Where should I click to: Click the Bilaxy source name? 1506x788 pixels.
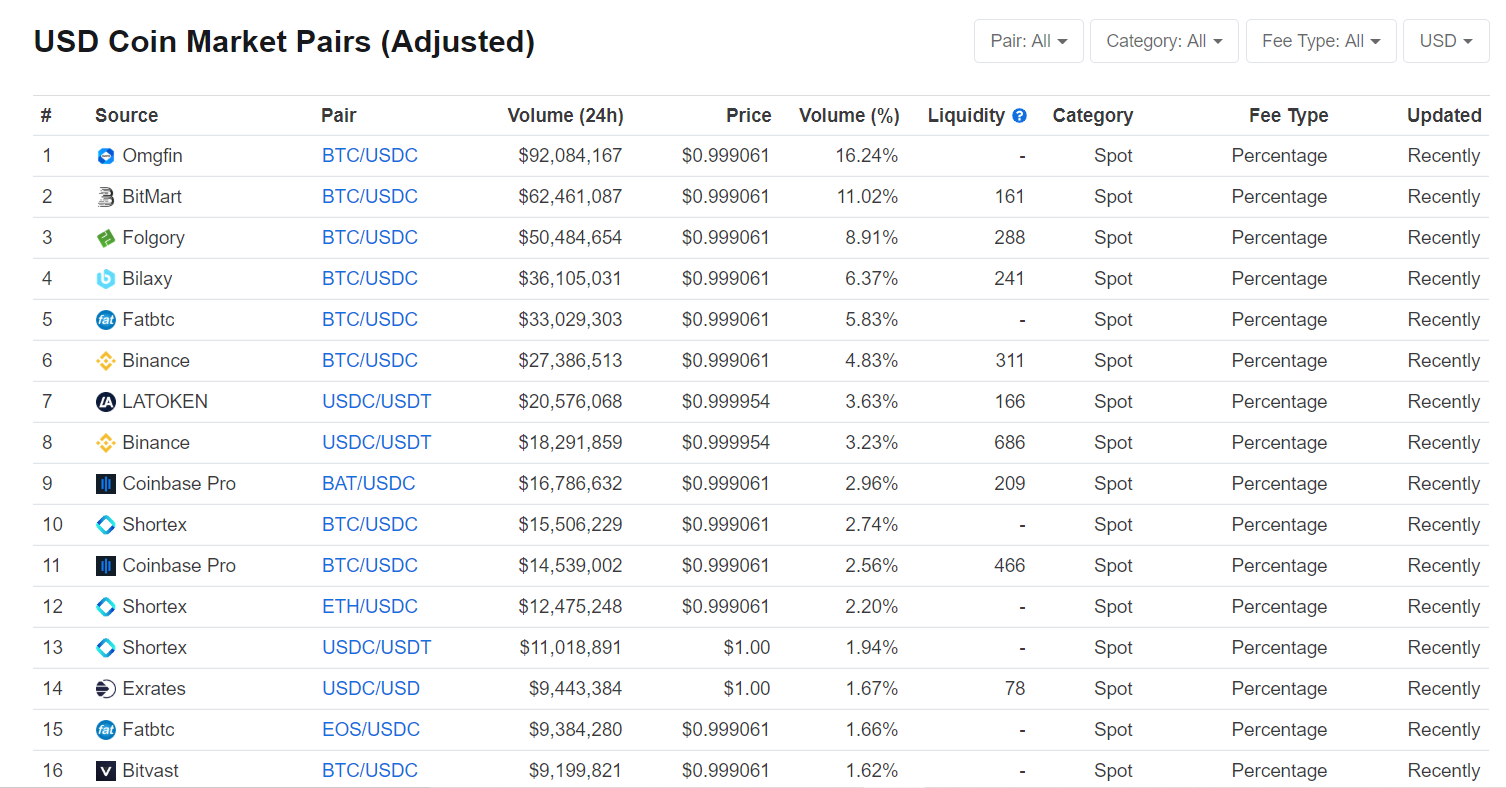click(147, 279)
